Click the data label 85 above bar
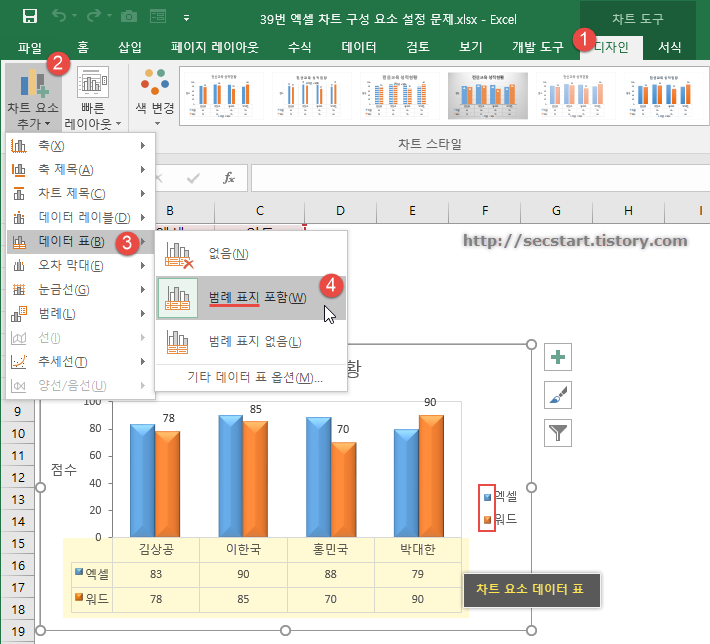The height and width of the screenshot is (644, 710). [x=256, y=409]
